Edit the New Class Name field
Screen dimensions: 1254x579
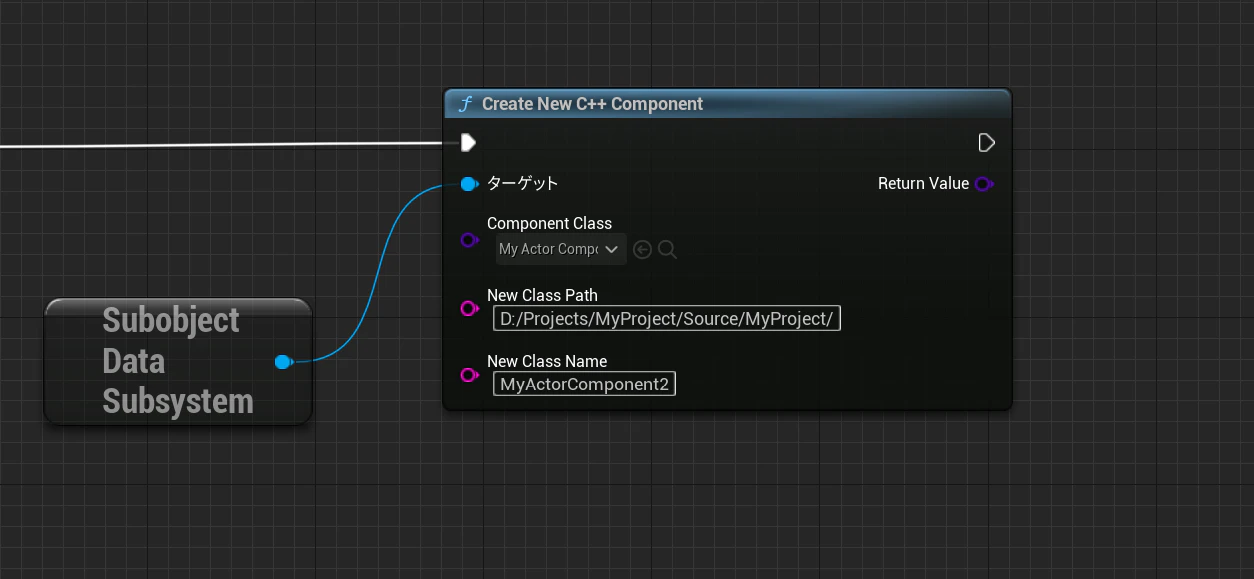point(584,384)
